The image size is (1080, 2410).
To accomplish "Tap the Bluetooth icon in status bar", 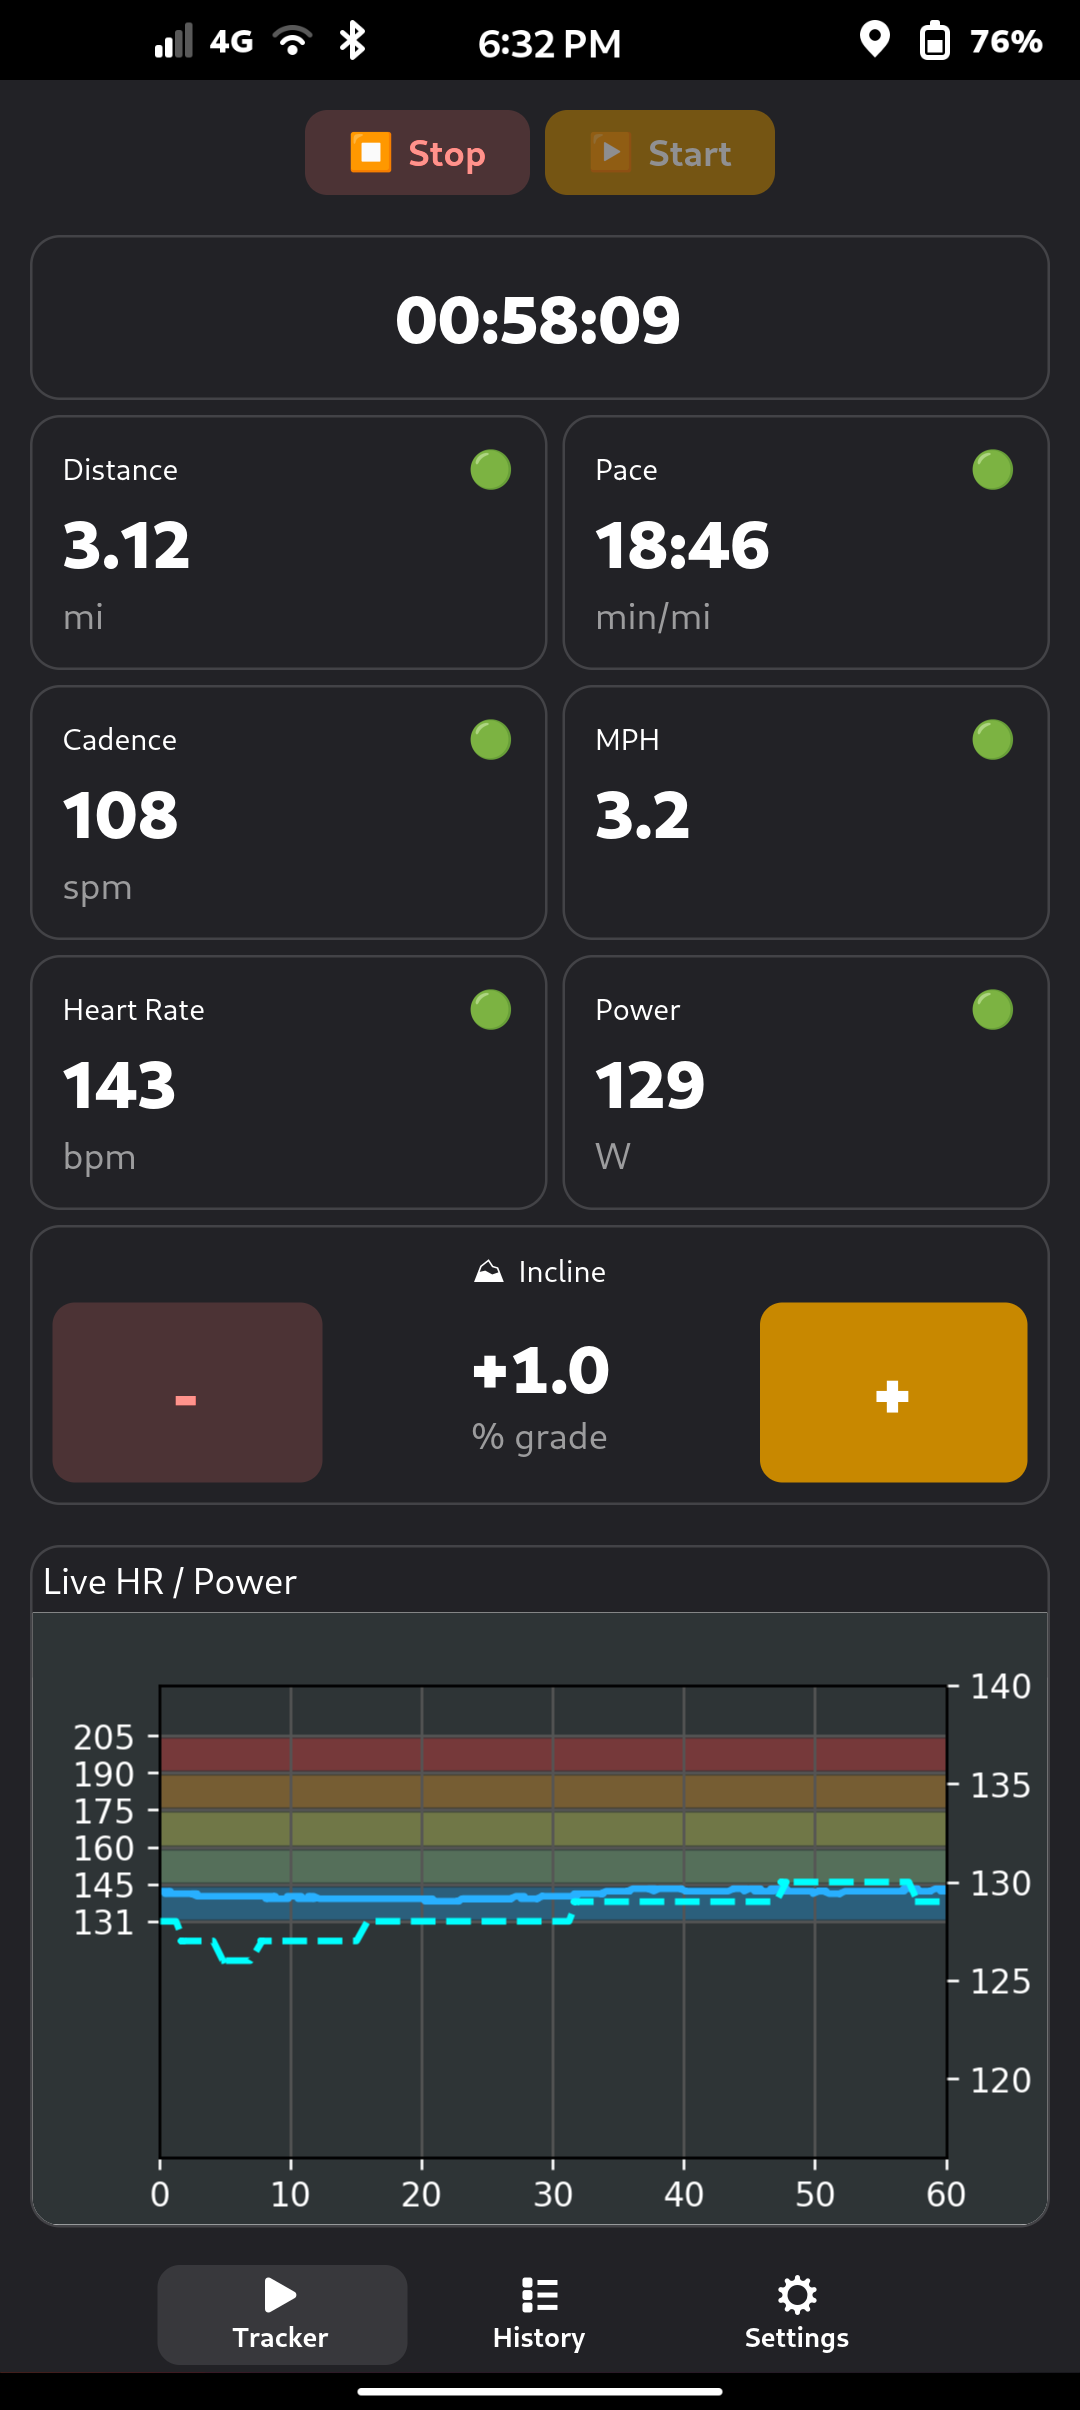I will [352, 41].
